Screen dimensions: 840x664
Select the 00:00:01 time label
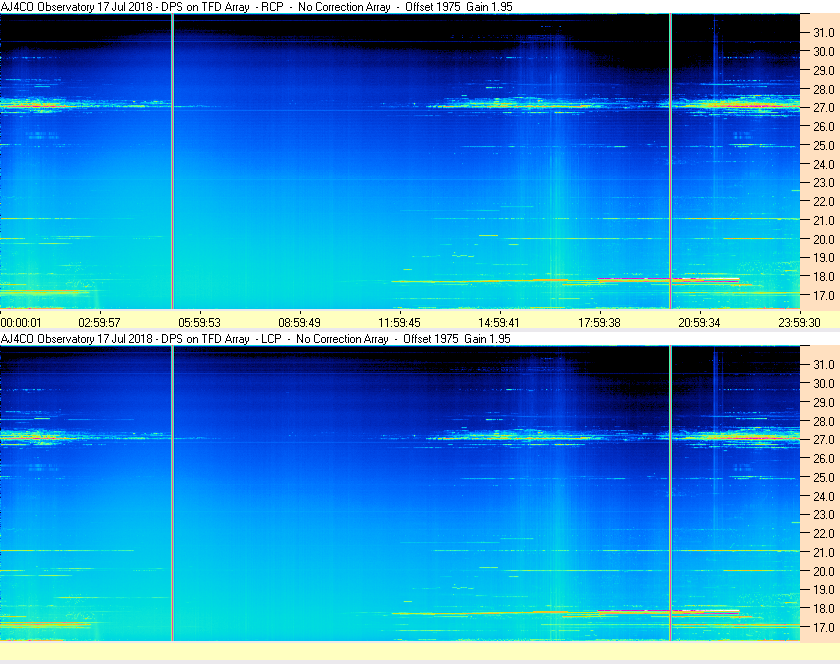[21, 323]
